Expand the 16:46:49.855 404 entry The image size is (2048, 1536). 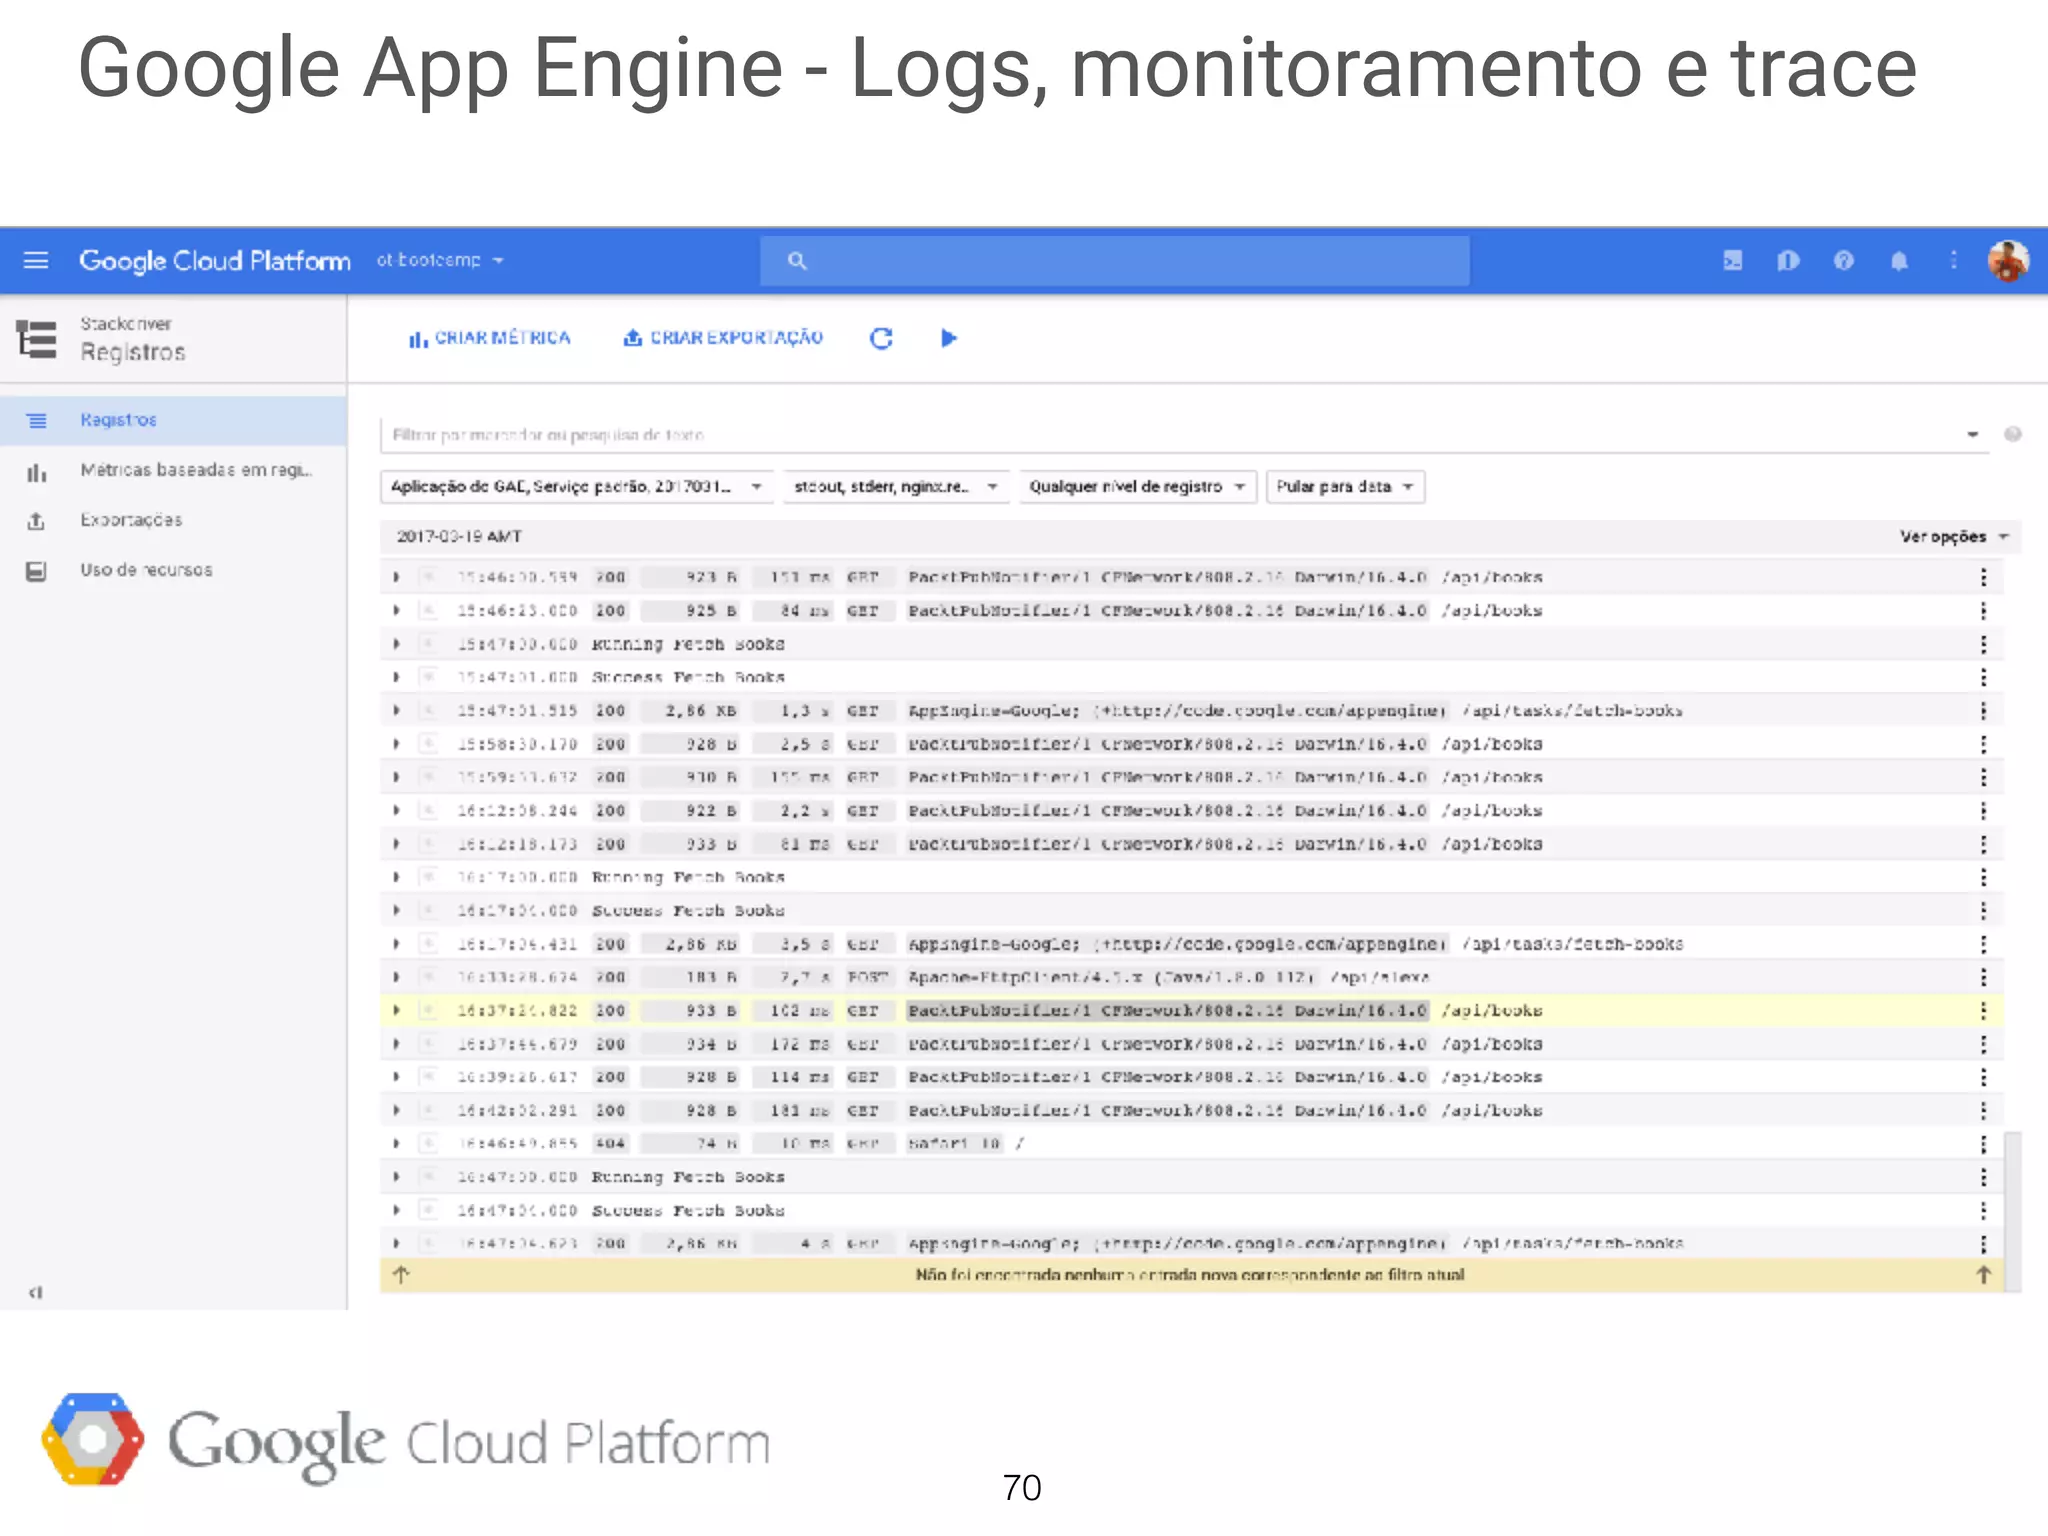[x=397, y=1144]
